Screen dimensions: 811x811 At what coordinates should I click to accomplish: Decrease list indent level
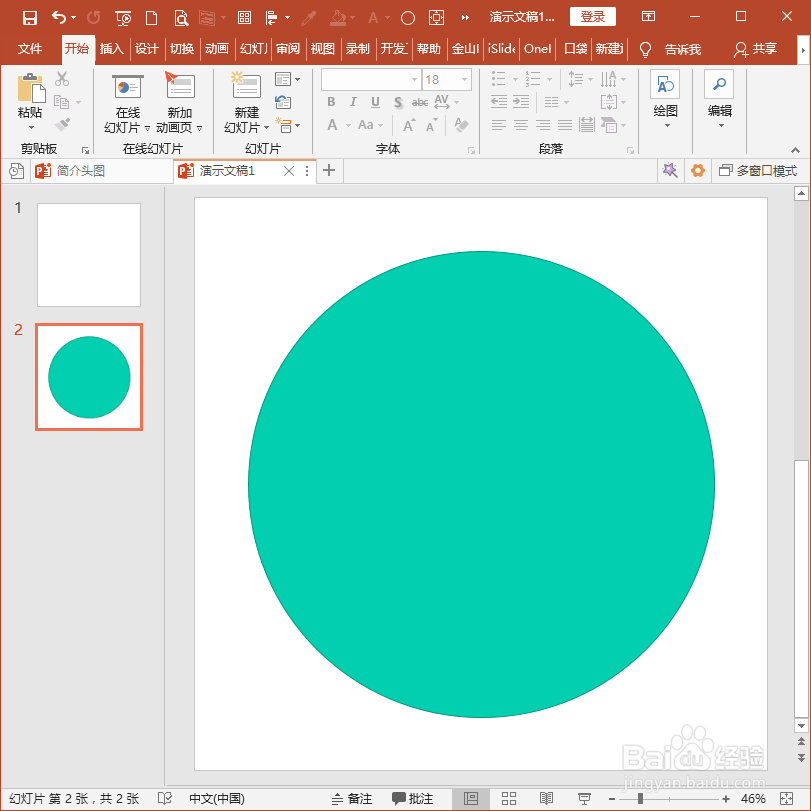click(499, 102)
